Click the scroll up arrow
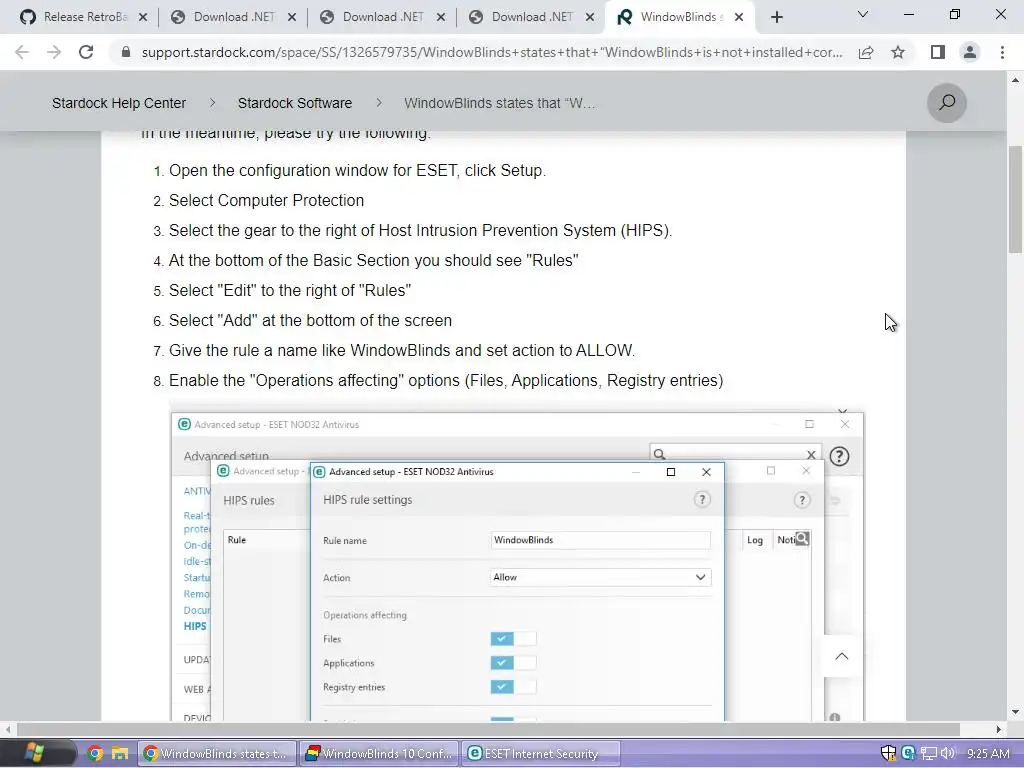This screenshot has height=768, width=1024. tap(1015, 80)
